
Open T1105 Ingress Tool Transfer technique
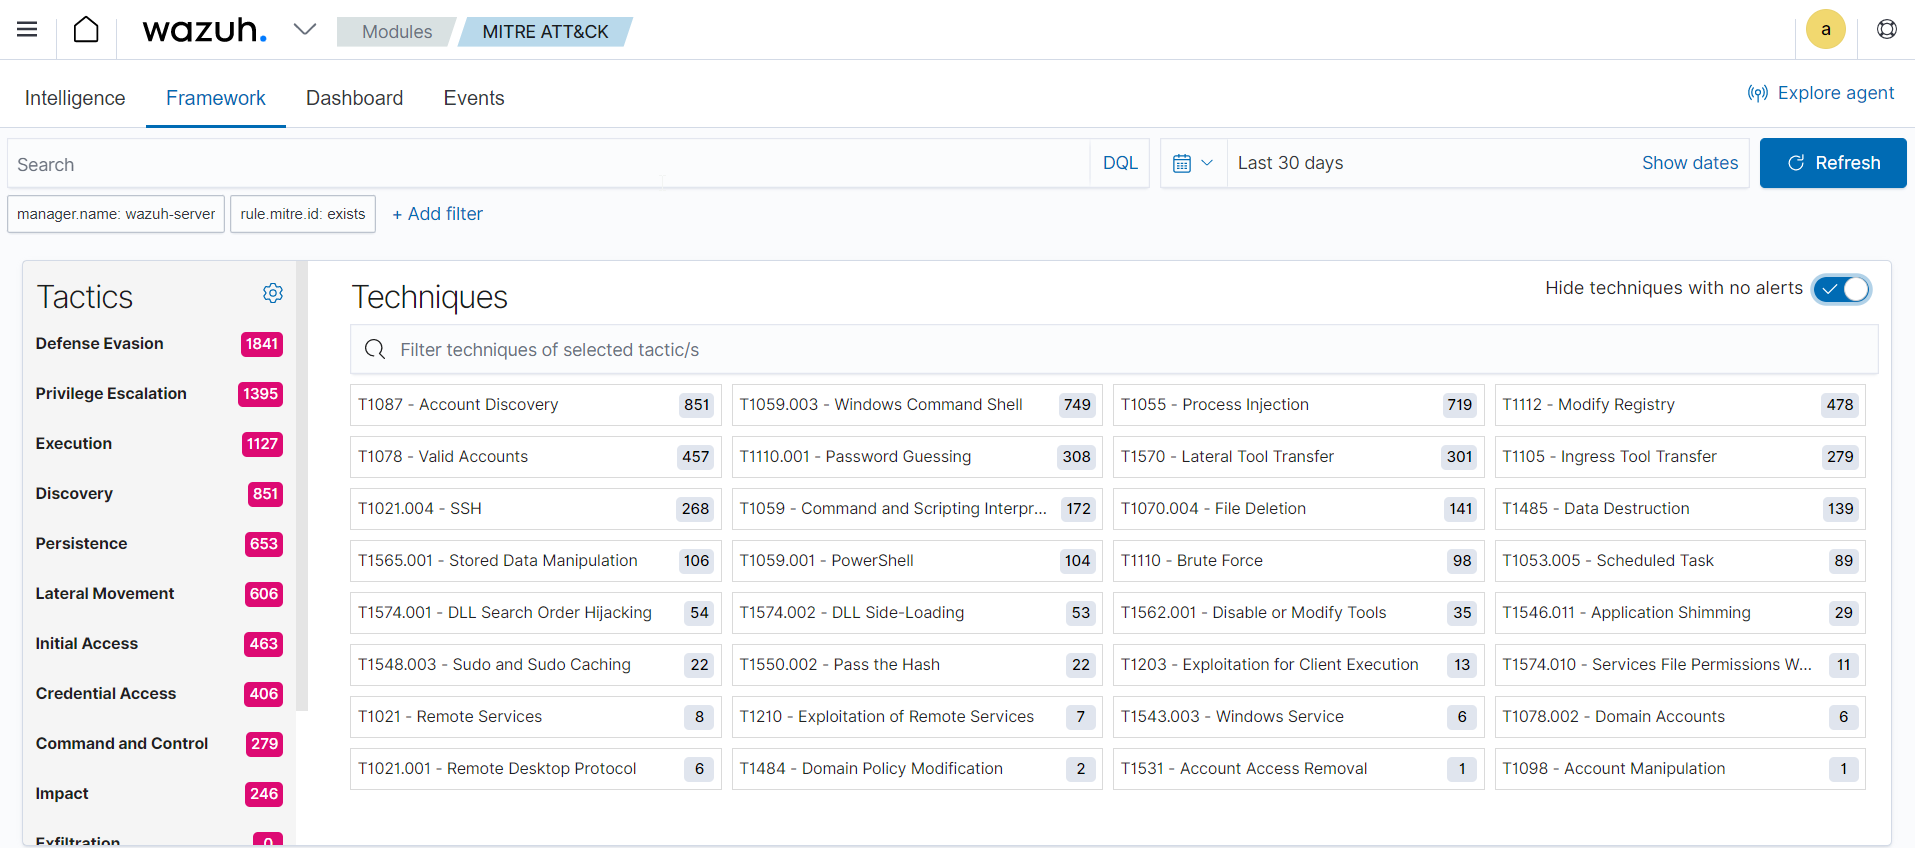[x=1680, y=457]
